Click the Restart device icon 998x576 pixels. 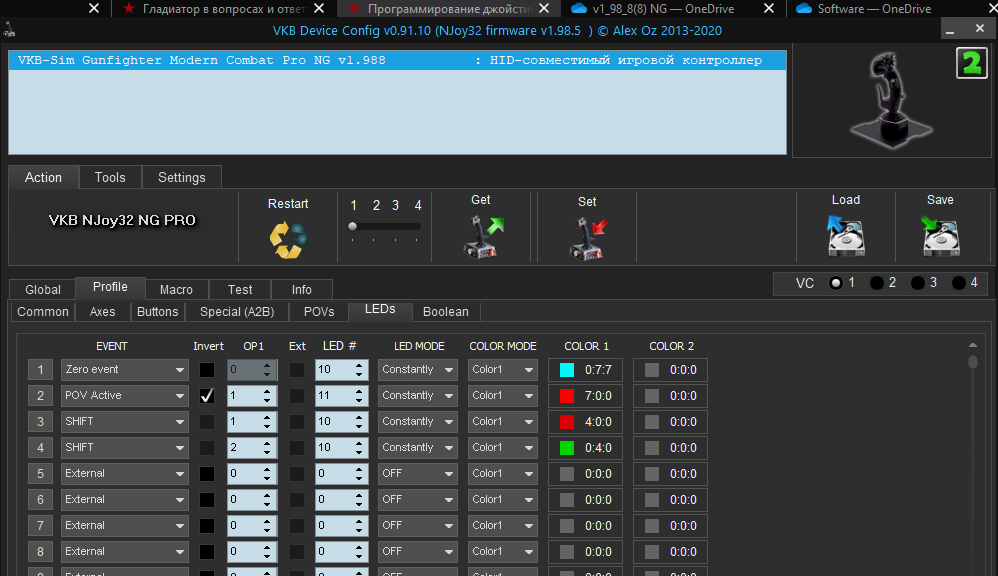pos(288,240)
